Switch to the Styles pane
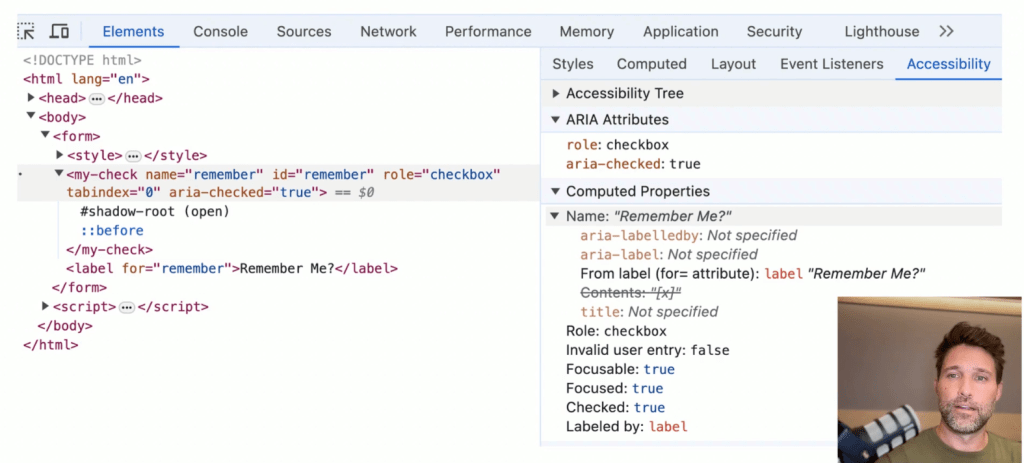 573,64
